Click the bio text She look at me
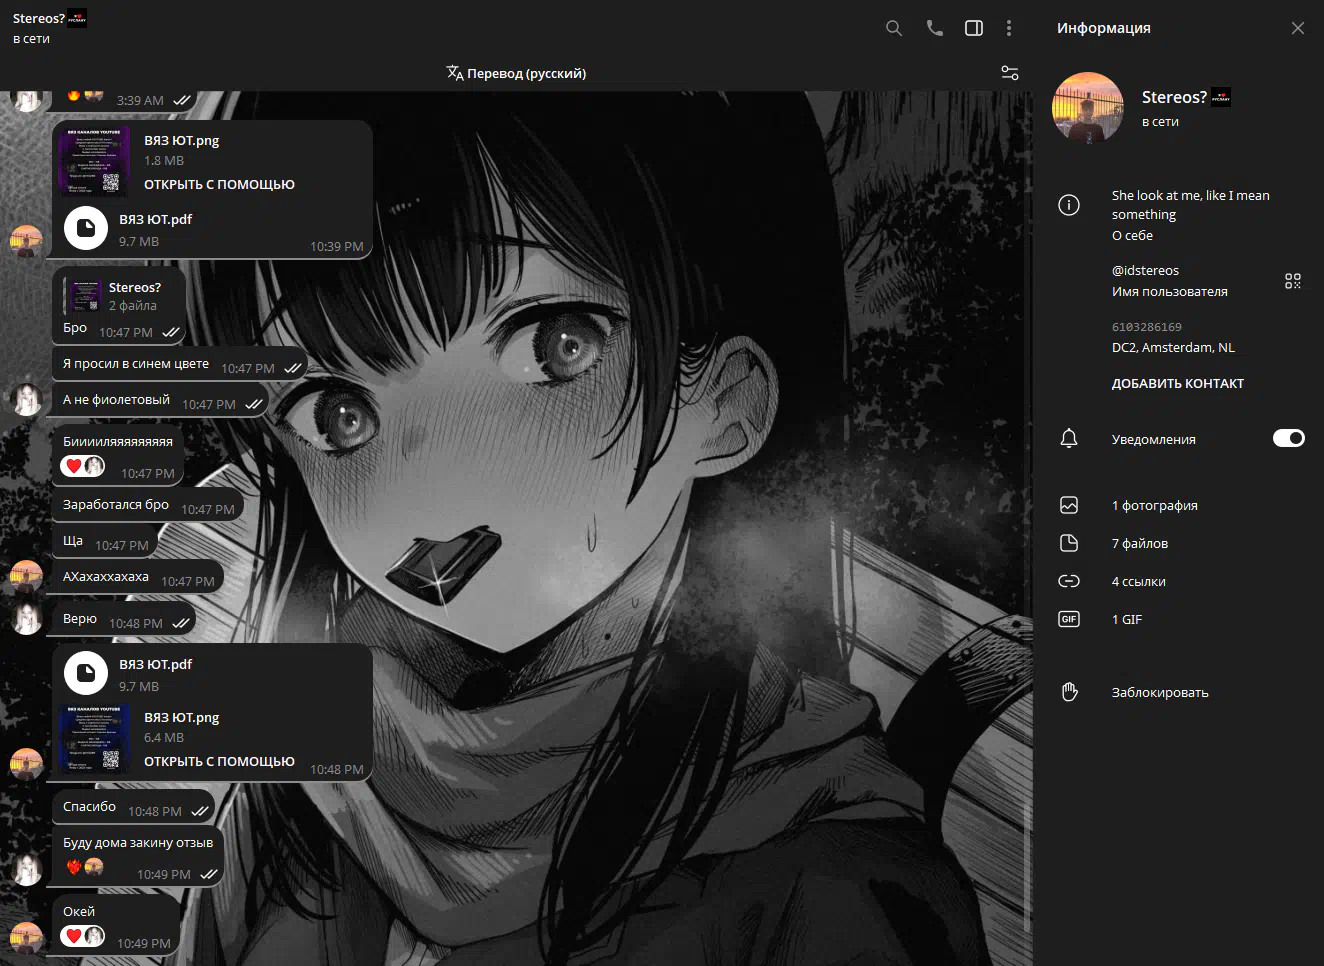 tap(1190, 205)
